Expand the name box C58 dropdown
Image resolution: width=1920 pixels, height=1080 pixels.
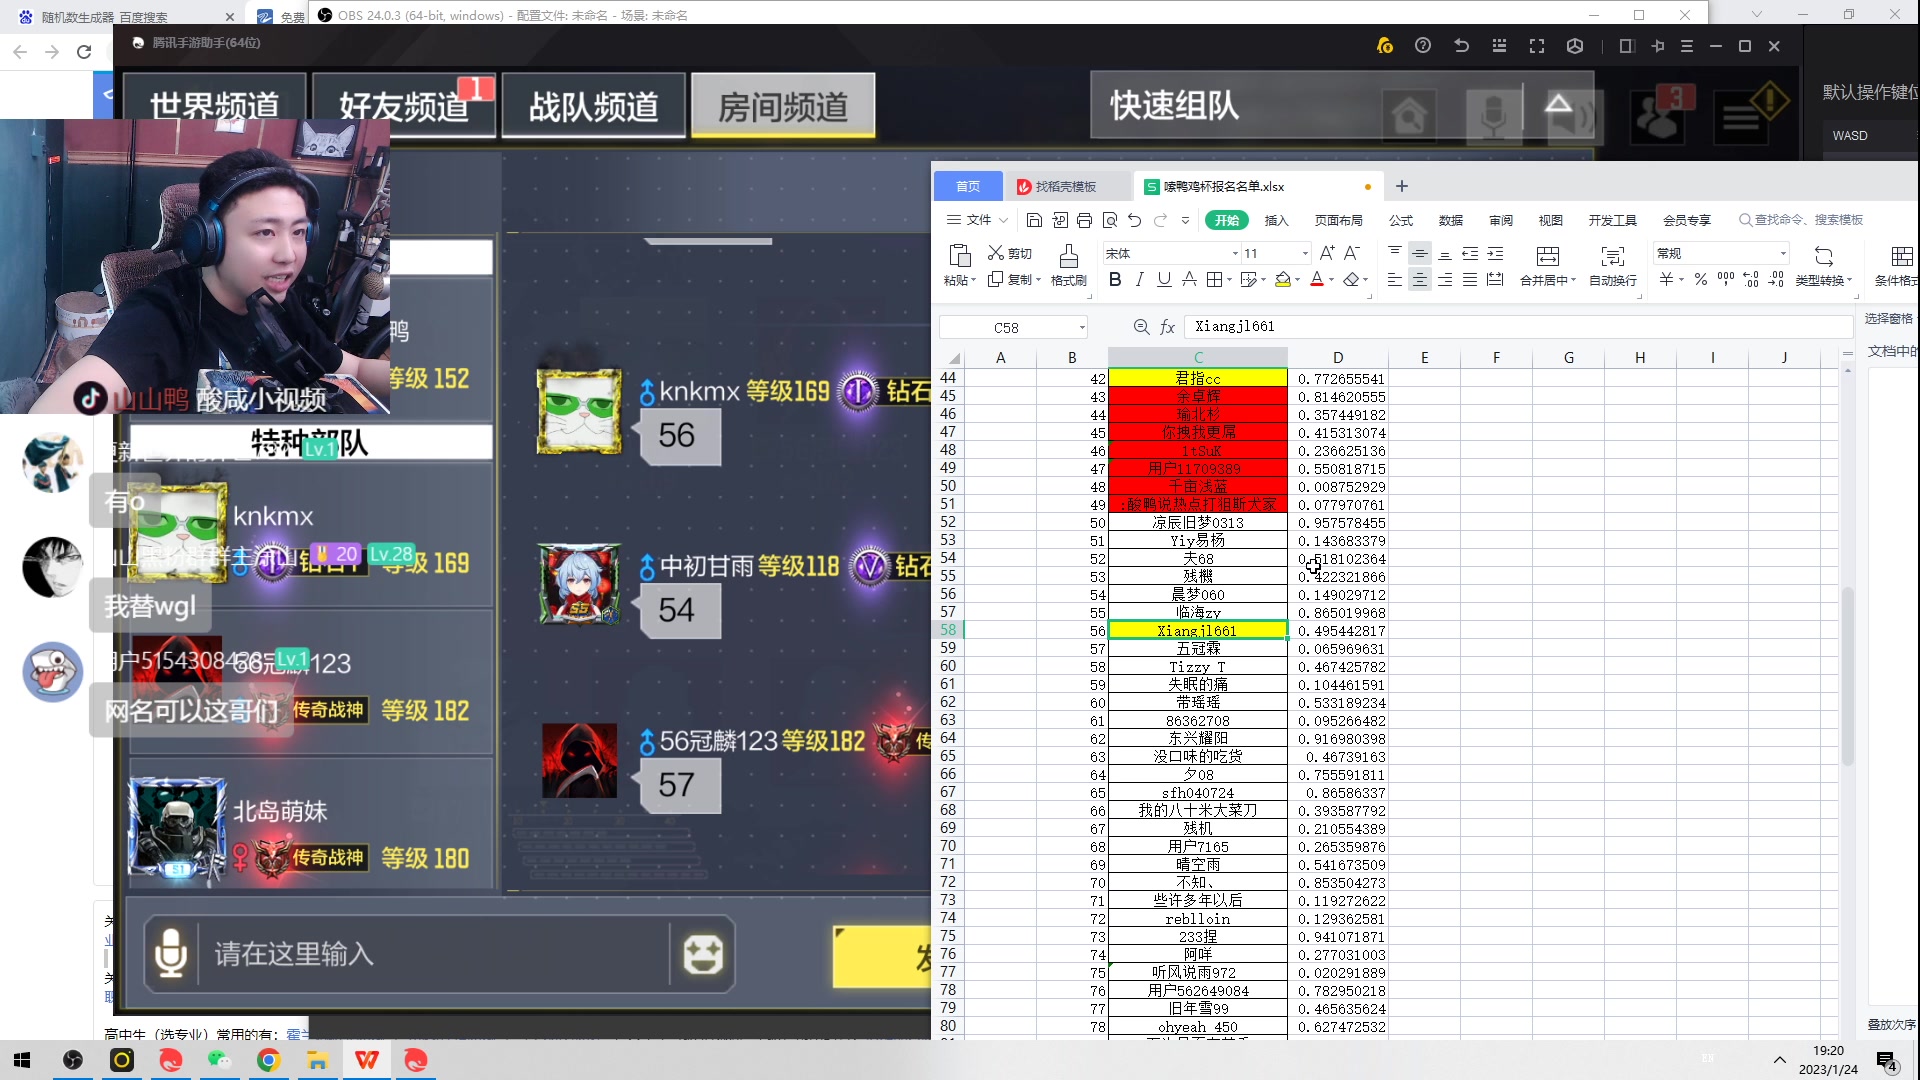[1082, 328]
